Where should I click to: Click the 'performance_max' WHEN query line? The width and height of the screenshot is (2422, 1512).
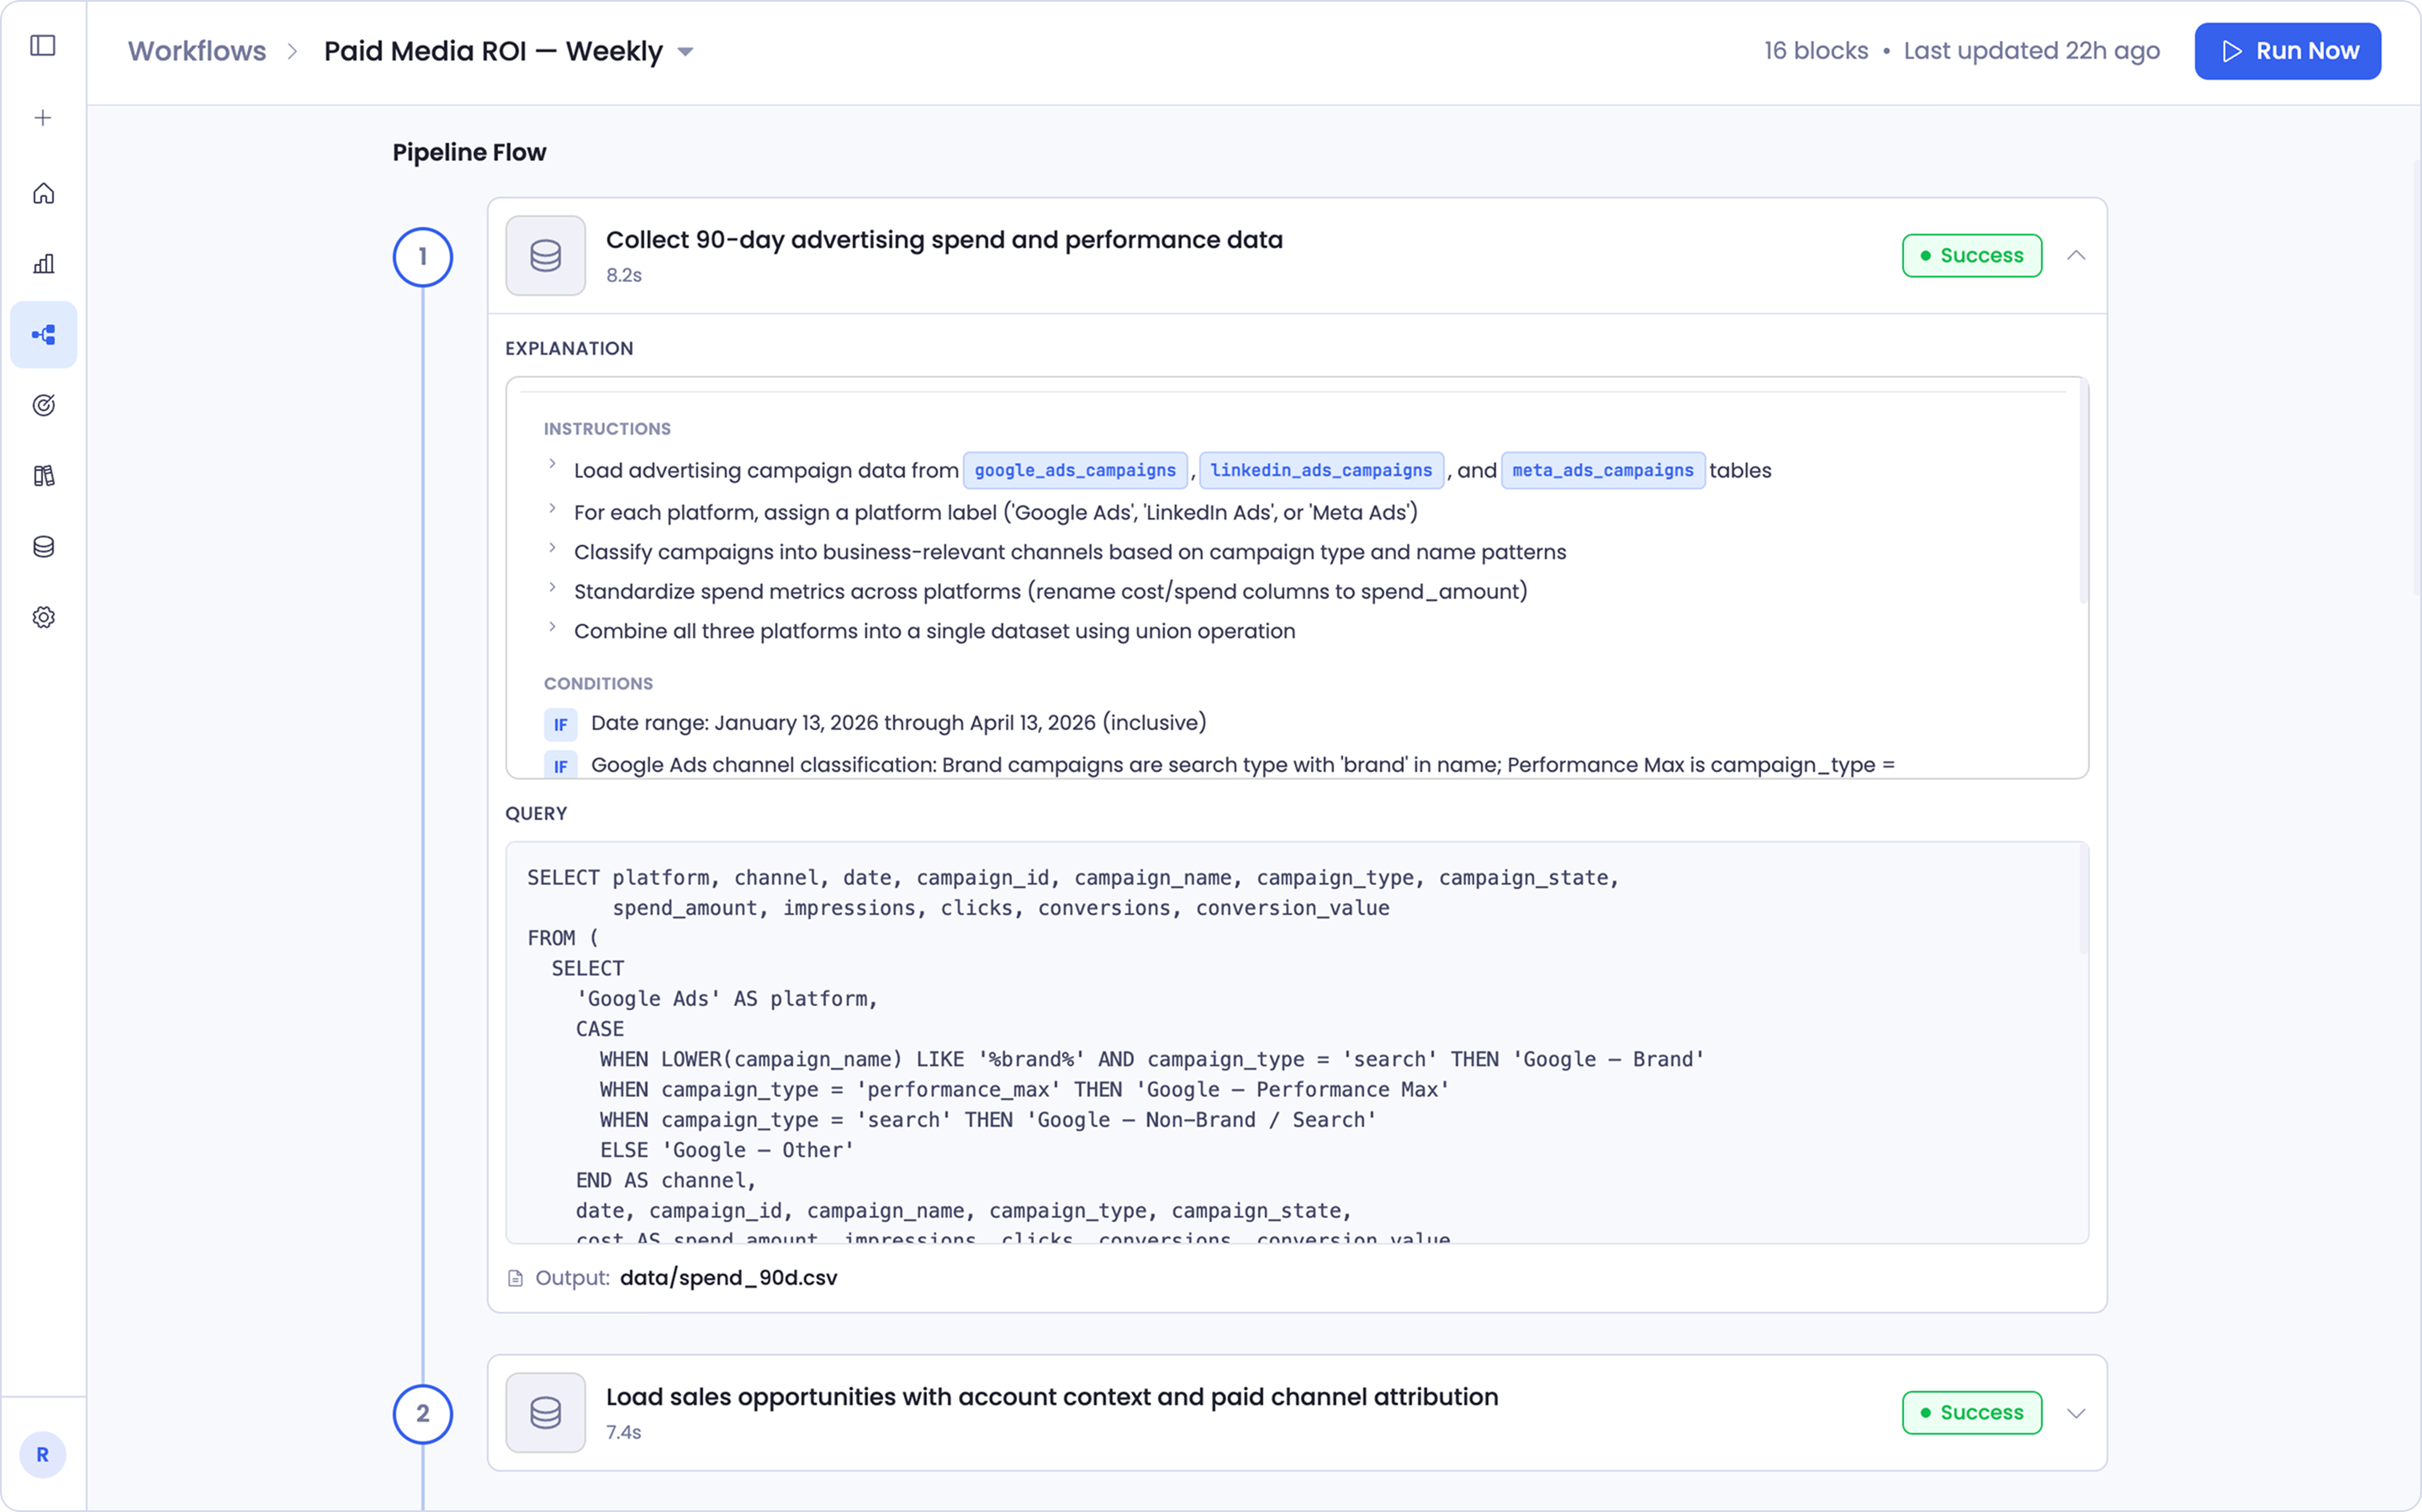tap(1024, 1090)
